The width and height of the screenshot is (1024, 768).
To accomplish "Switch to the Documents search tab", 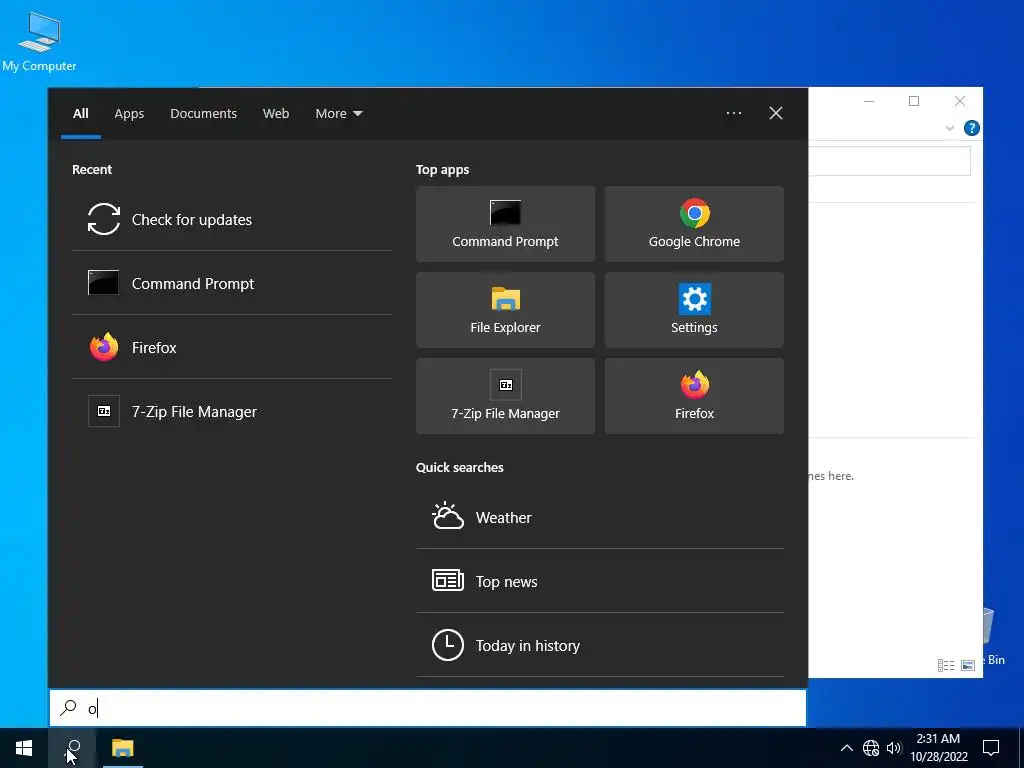I will pyautogui.click(x=203, y=114).
